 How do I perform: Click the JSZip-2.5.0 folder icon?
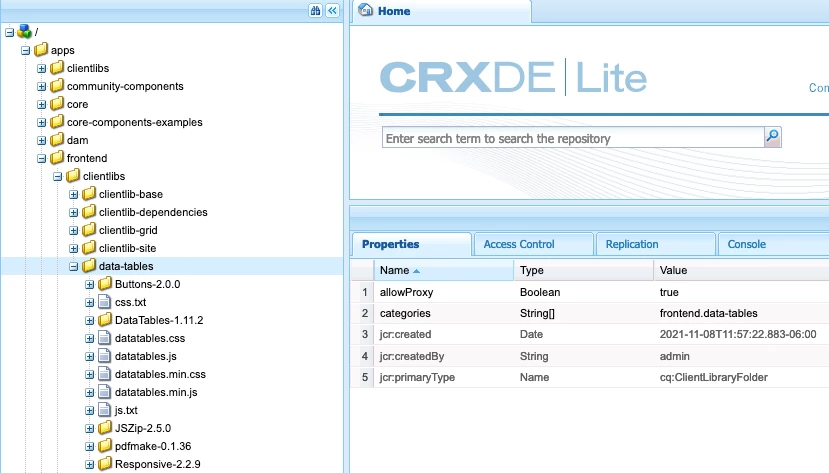click(x=105, y=428)
